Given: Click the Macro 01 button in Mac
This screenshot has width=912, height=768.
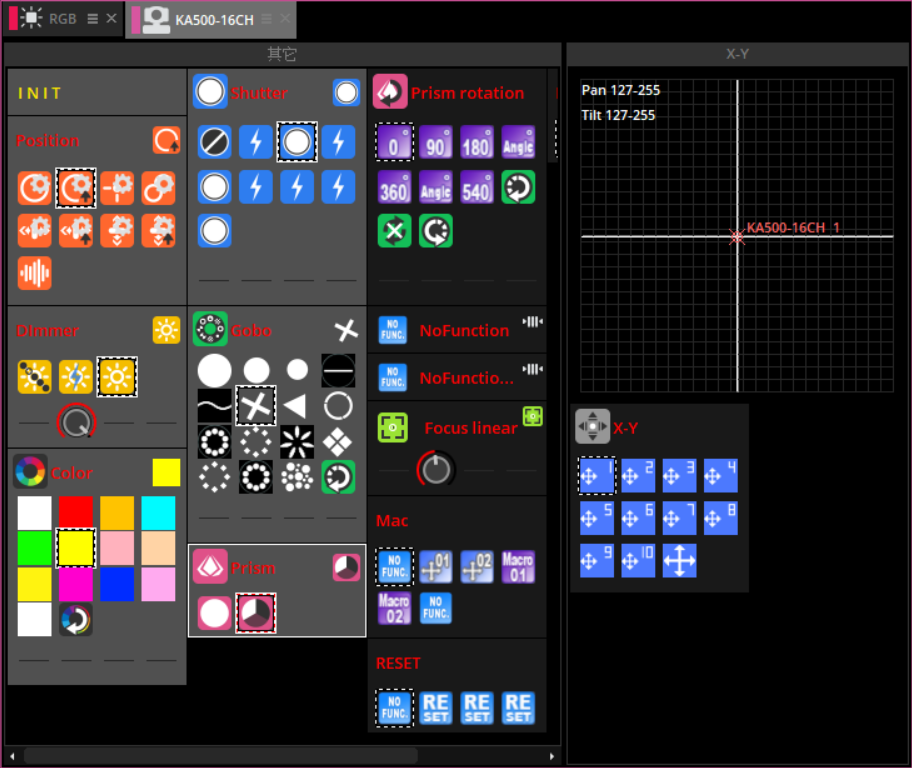Looking at the screenshot, I should [x=518, y=567].
